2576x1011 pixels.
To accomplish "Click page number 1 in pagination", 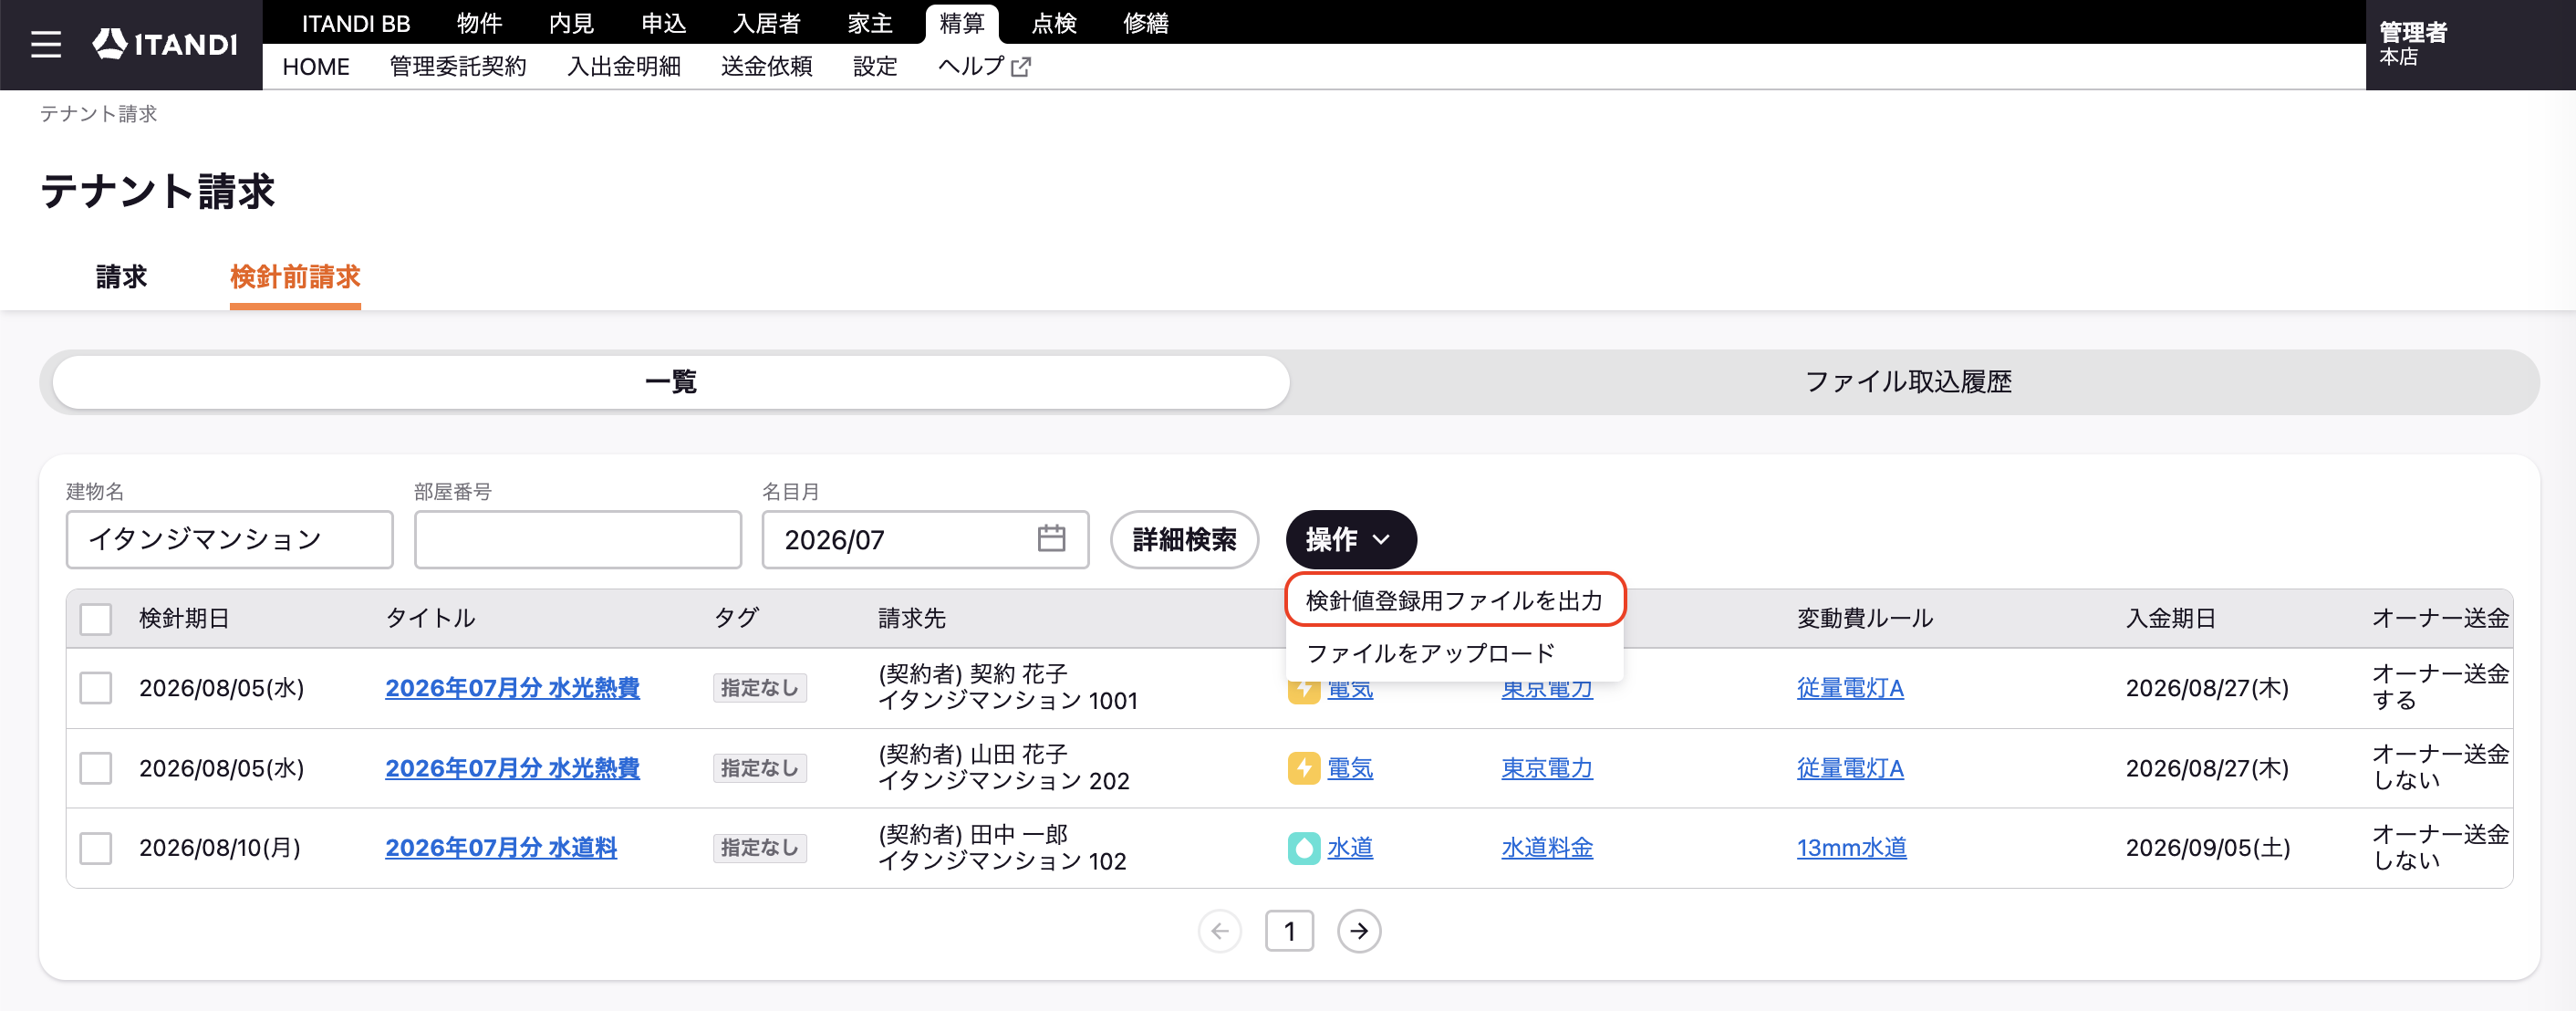I will click(1289, 931).
